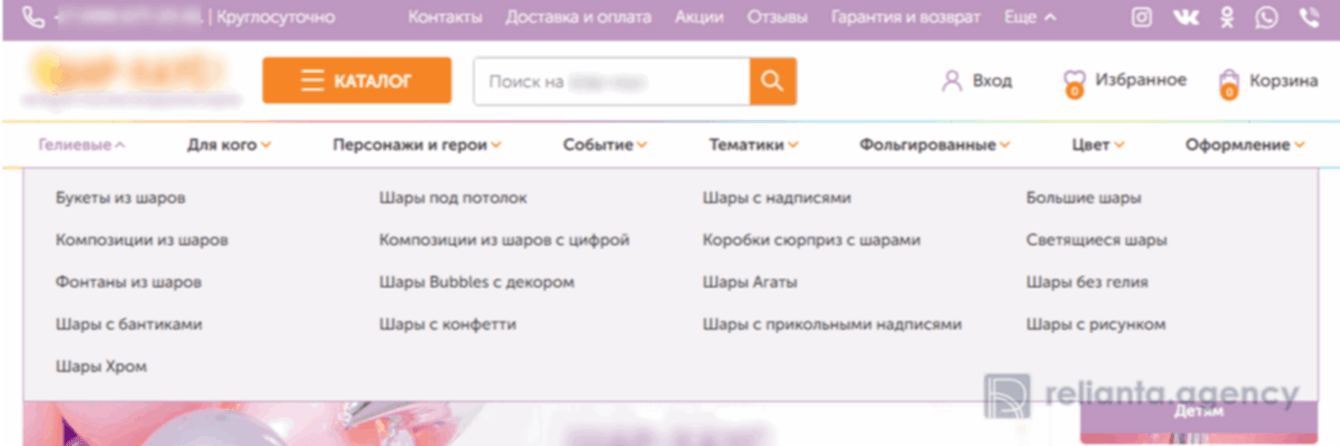Open the Корзина shopping cart icon
This screenshot has height=446, width=1340.
tap(1229, 83)
